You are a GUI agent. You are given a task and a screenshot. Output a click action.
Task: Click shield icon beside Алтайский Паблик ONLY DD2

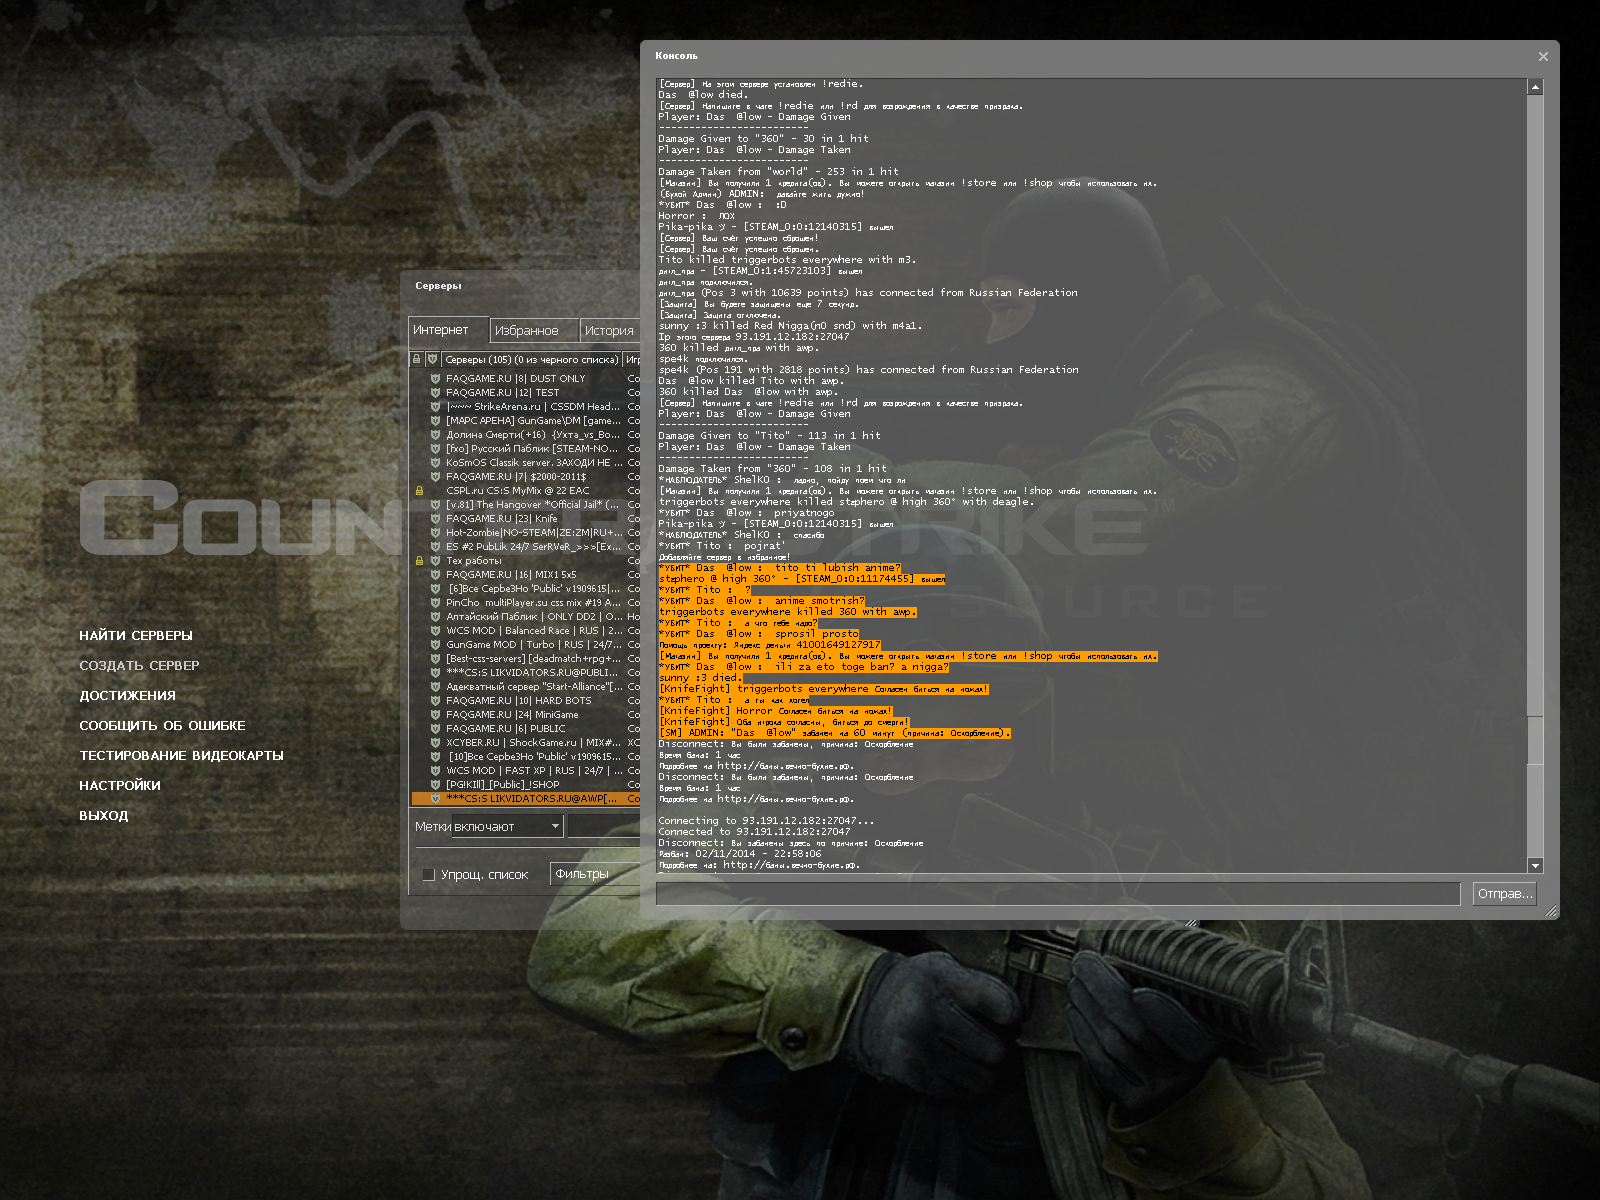[435, 617]
